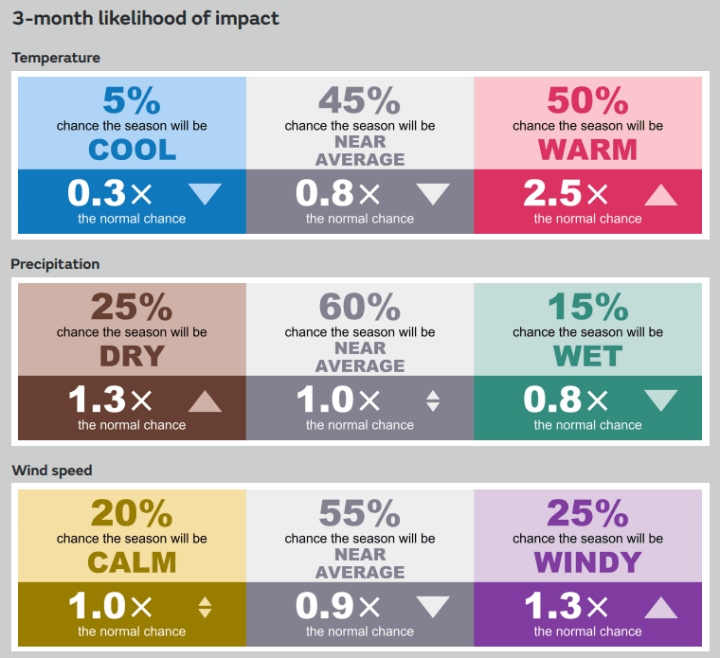Screen dimensions: 720x658
Task: Click the 45% near average temperature tile
Action: pyautogui.click(x=360, y=155)
